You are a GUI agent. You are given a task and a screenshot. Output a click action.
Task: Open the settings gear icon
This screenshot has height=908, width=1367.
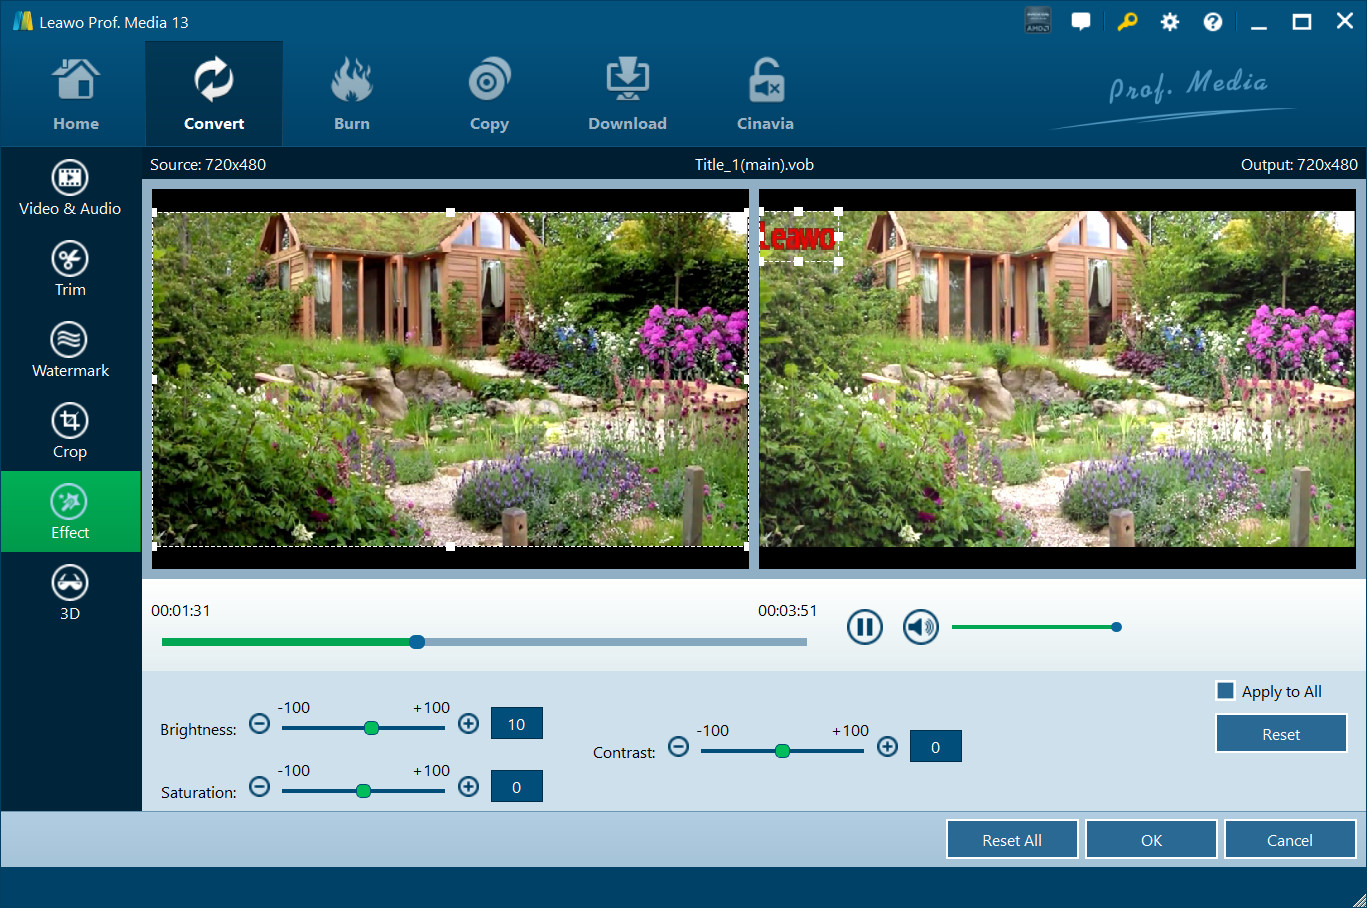(1170, 22)
